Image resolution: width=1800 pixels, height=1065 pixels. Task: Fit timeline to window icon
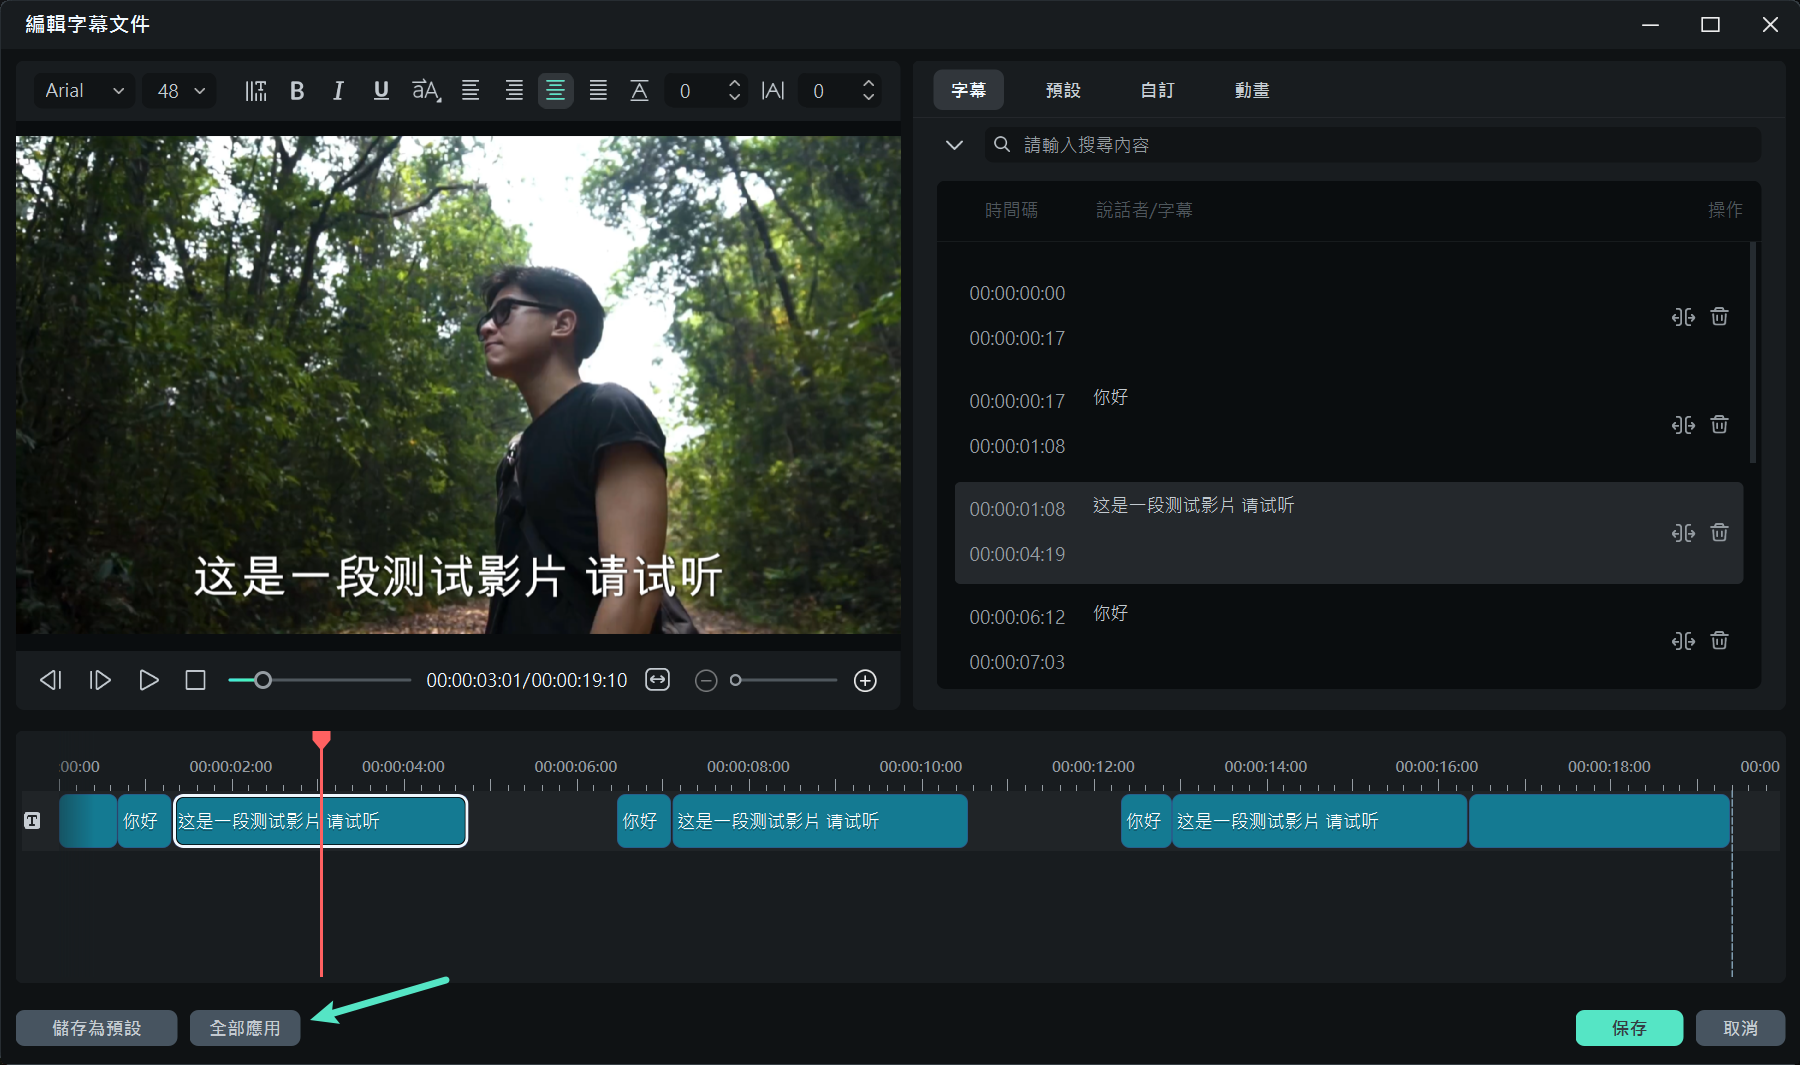click(657, 680)
